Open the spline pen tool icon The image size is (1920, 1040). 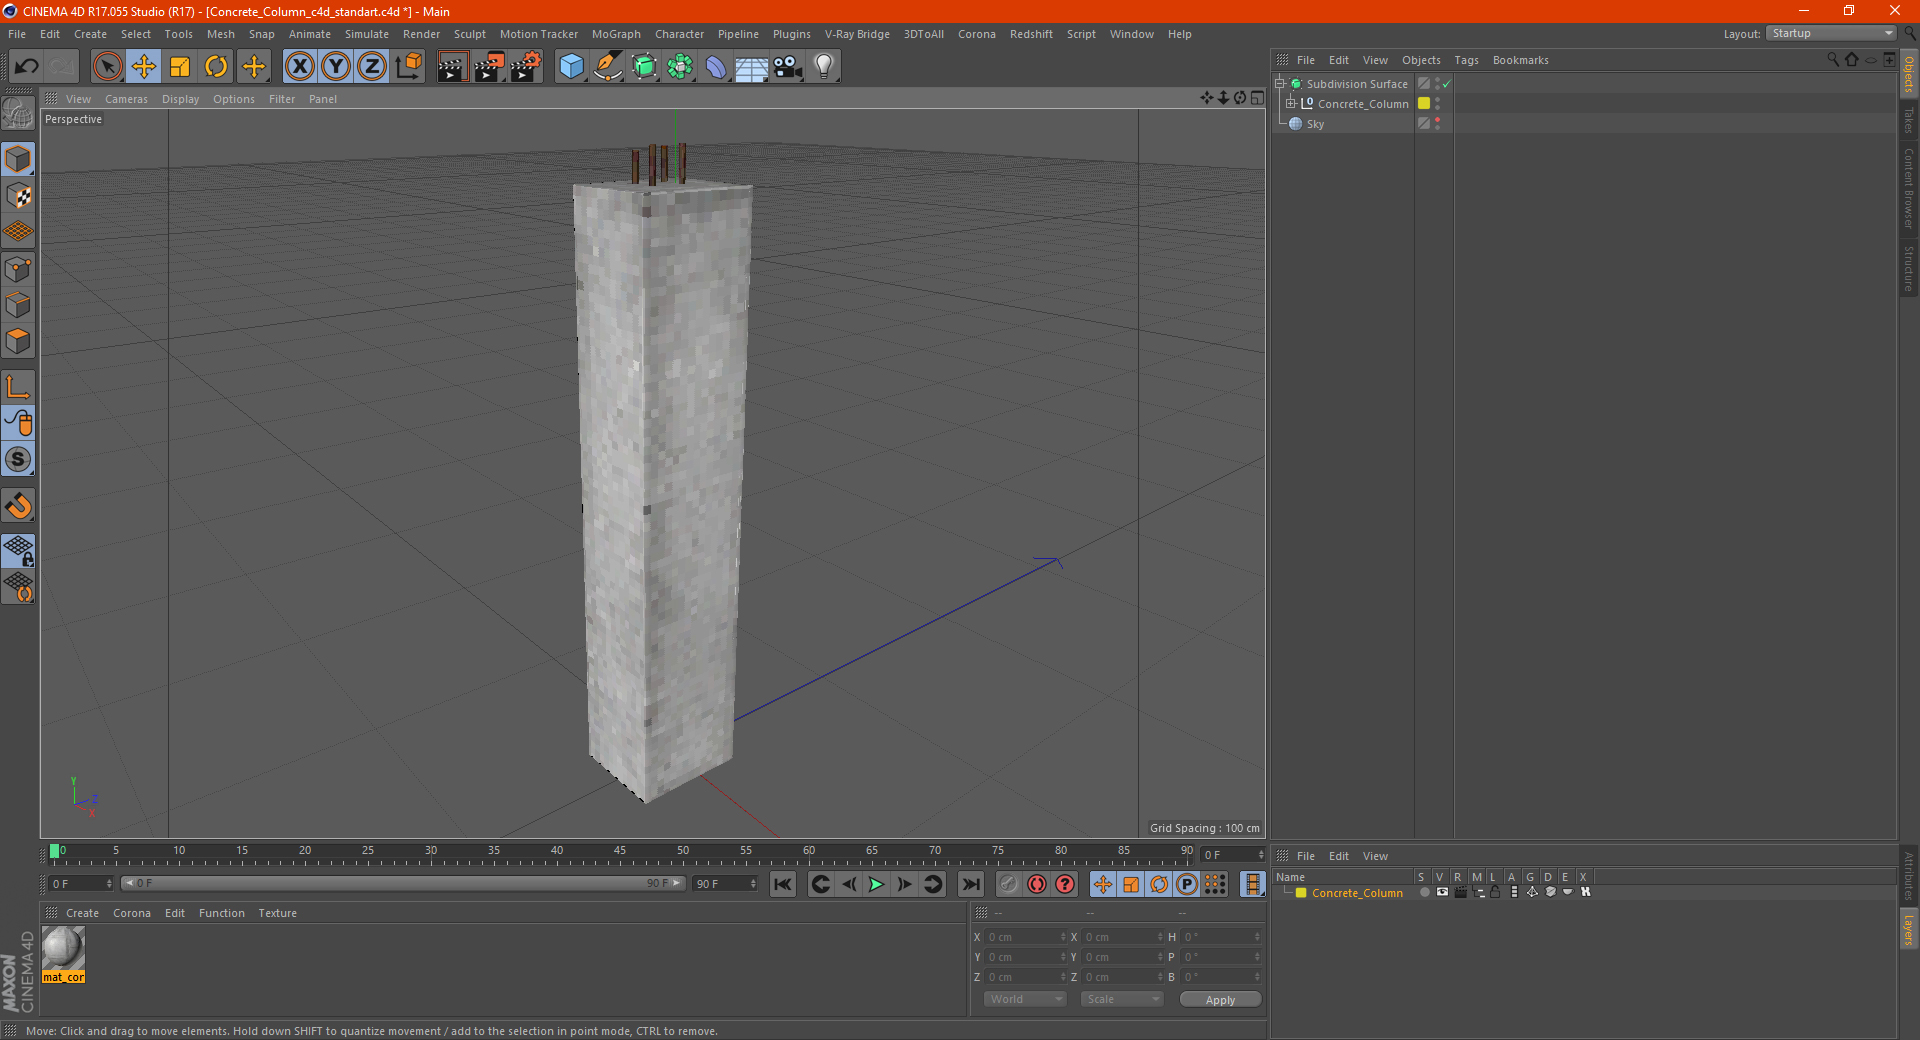click(608, 67)
